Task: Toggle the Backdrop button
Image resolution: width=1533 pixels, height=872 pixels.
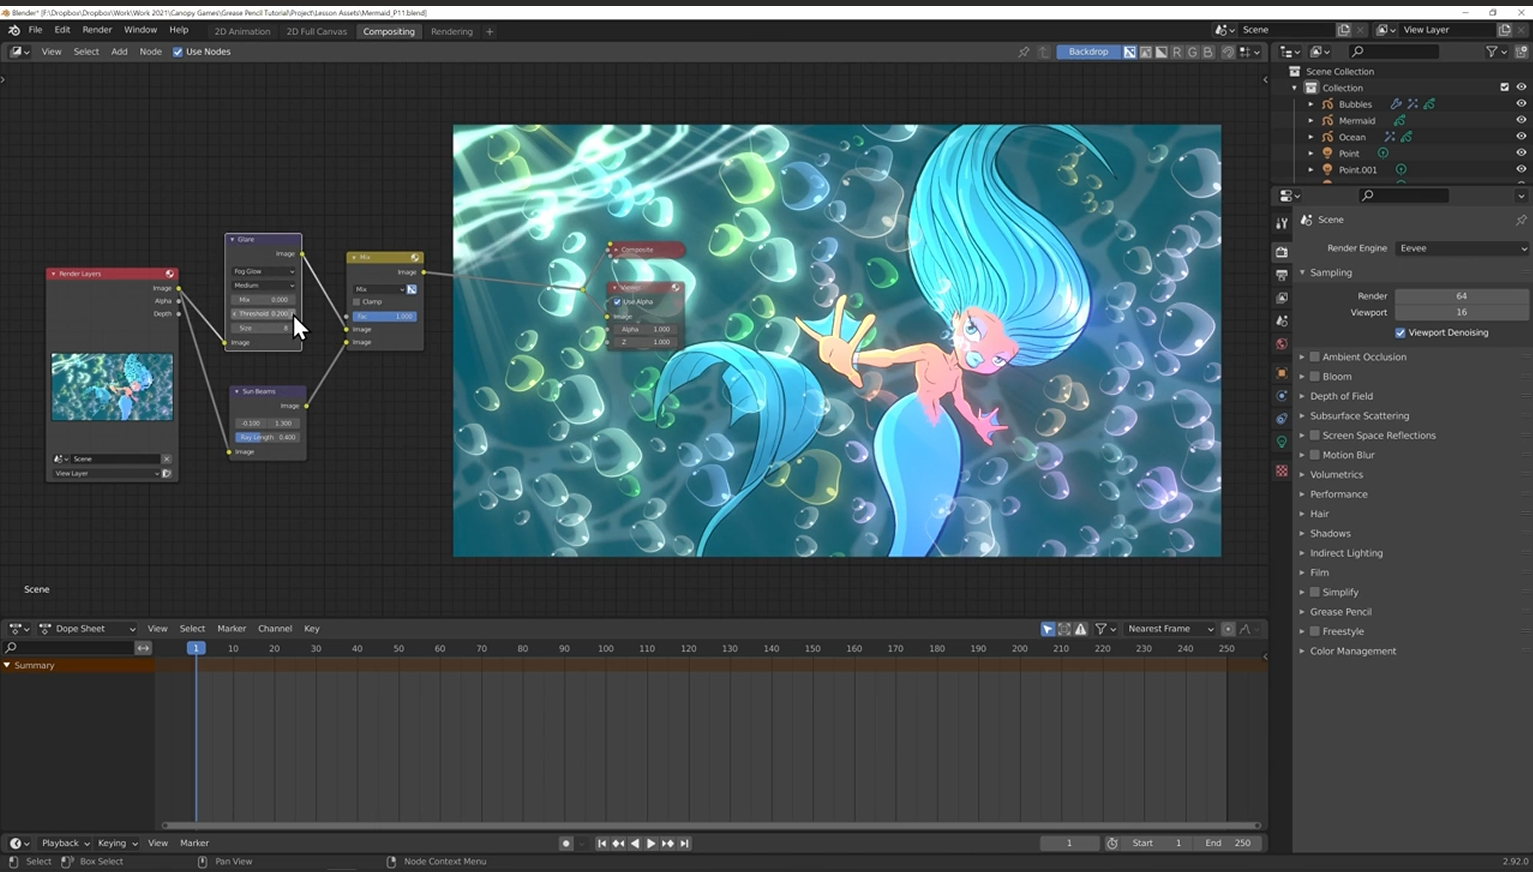Action: point(1087,52)
